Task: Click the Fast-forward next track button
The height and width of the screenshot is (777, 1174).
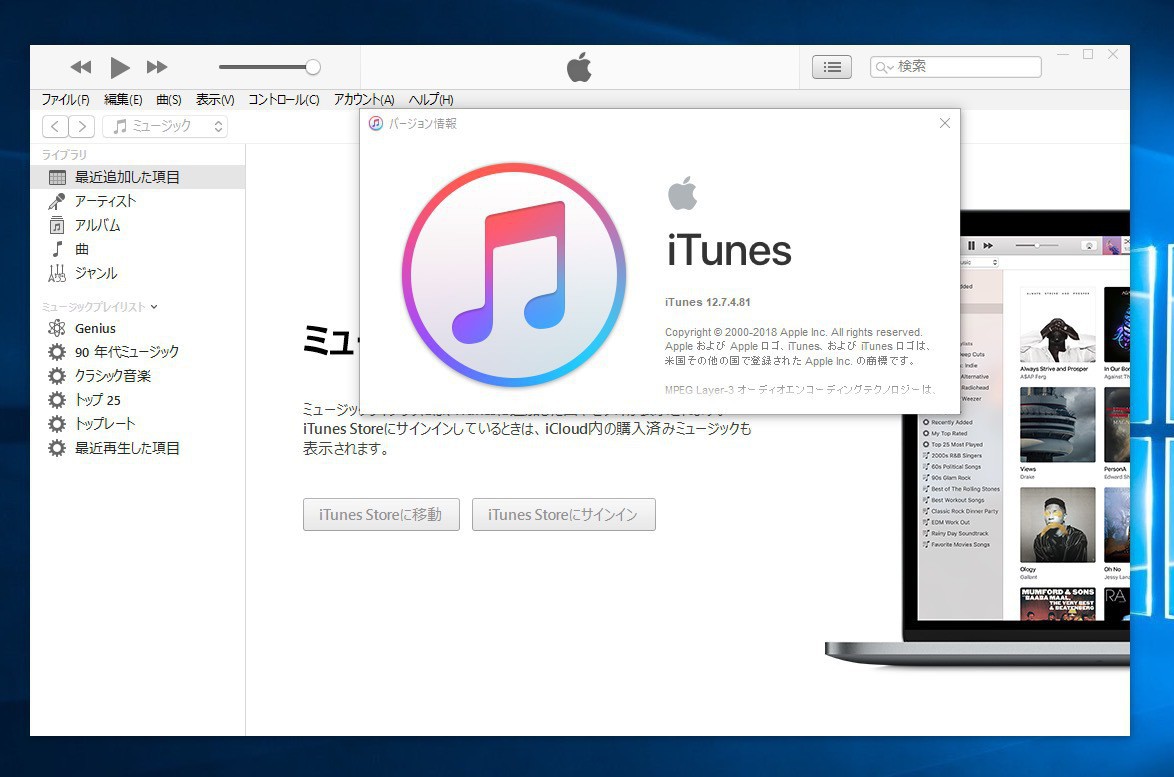Action: pyautogui.click(x=157, y=68)
